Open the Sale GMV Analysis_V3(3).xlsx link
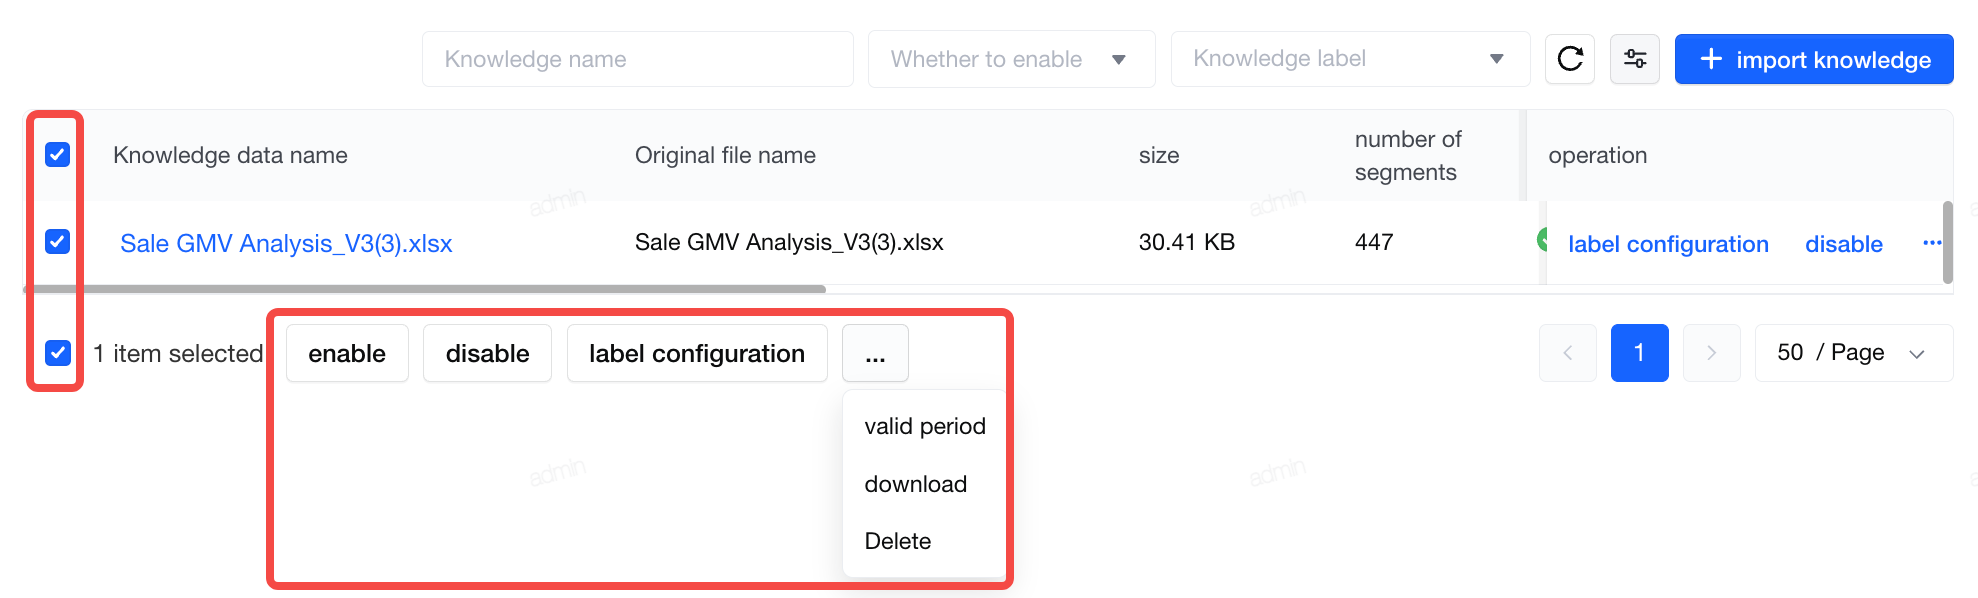 click(286, 243)
